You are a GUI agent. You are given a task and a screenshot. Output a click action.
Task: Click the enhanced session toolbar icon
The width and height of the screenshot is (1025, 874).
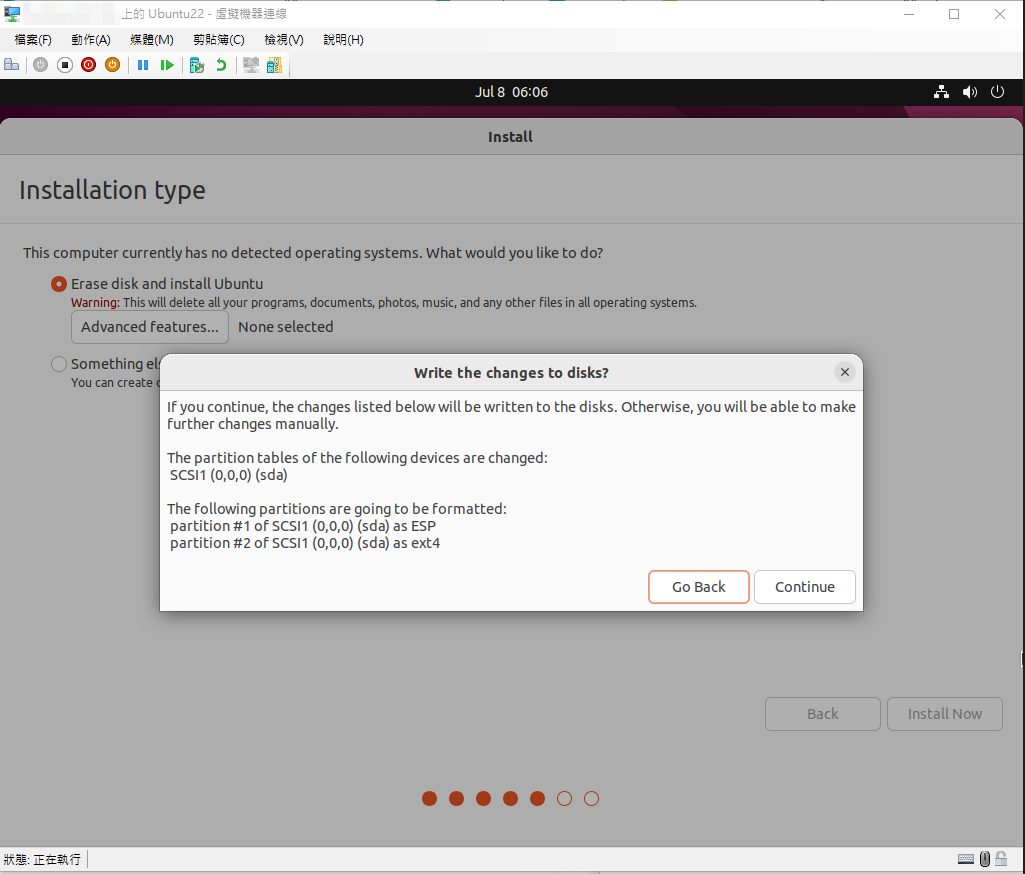pos(251,65)
